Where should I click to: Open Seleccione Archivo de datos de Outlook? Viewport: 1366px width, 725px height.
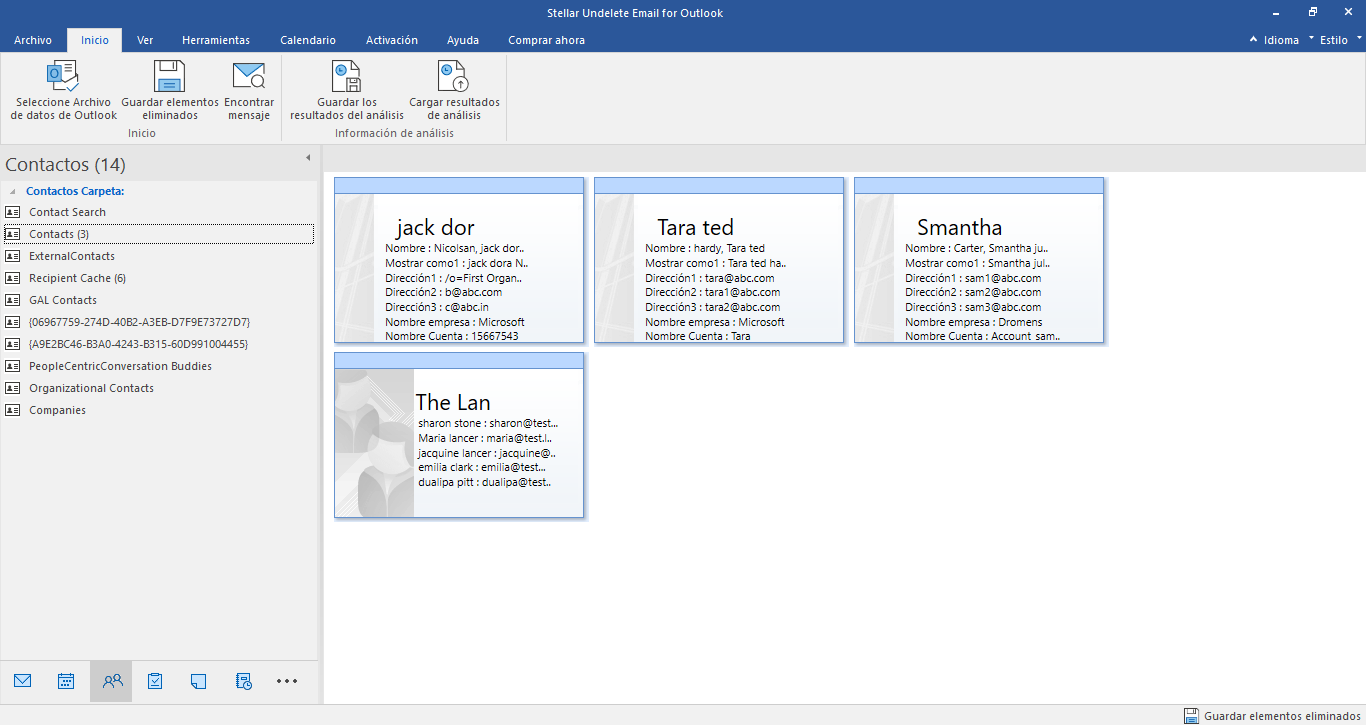[x=64, y=90]
